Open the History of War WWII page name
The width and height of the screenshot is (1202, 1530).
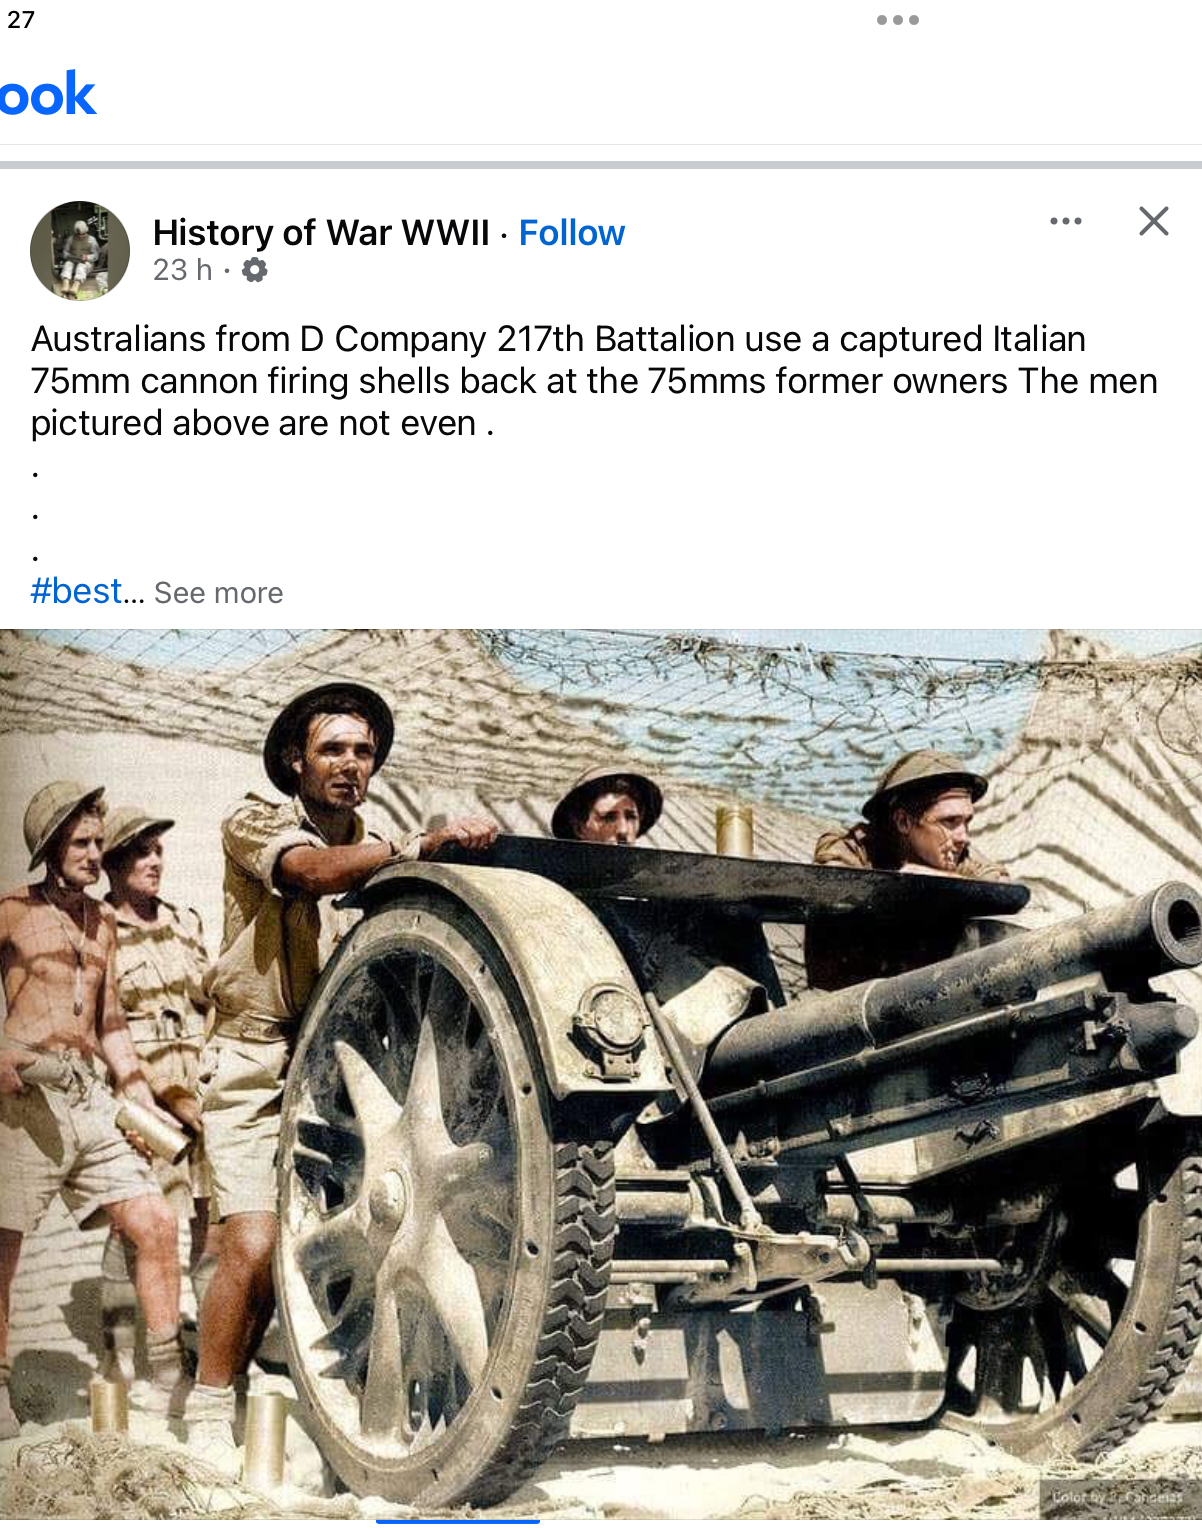coord(321,233)
